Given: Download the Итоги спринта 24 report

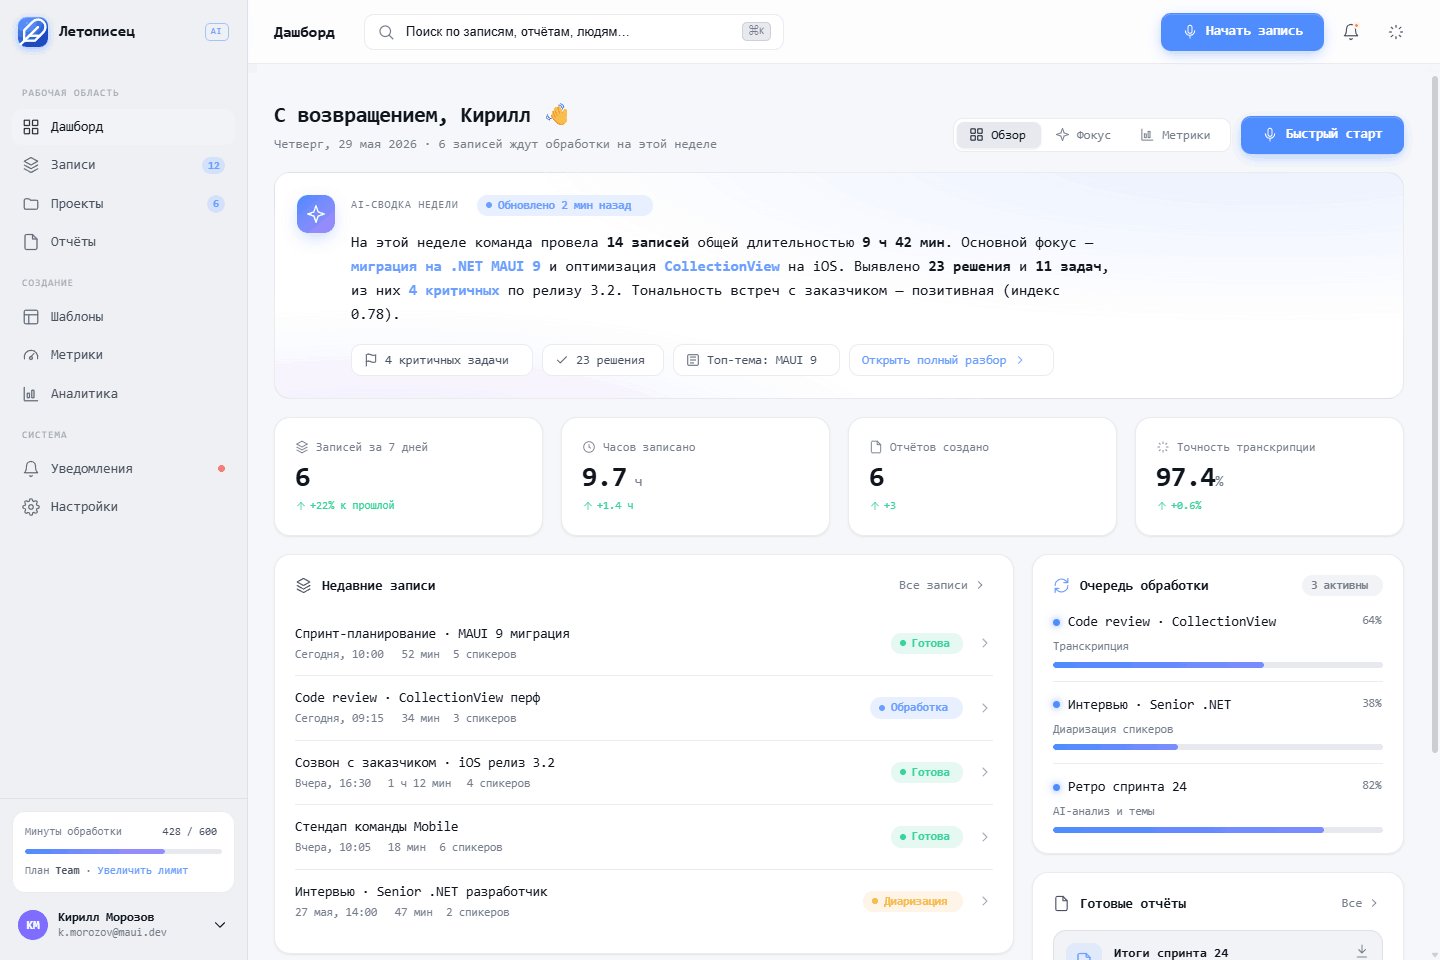Looking at the screenshot, I should [x=1362, y=950].
